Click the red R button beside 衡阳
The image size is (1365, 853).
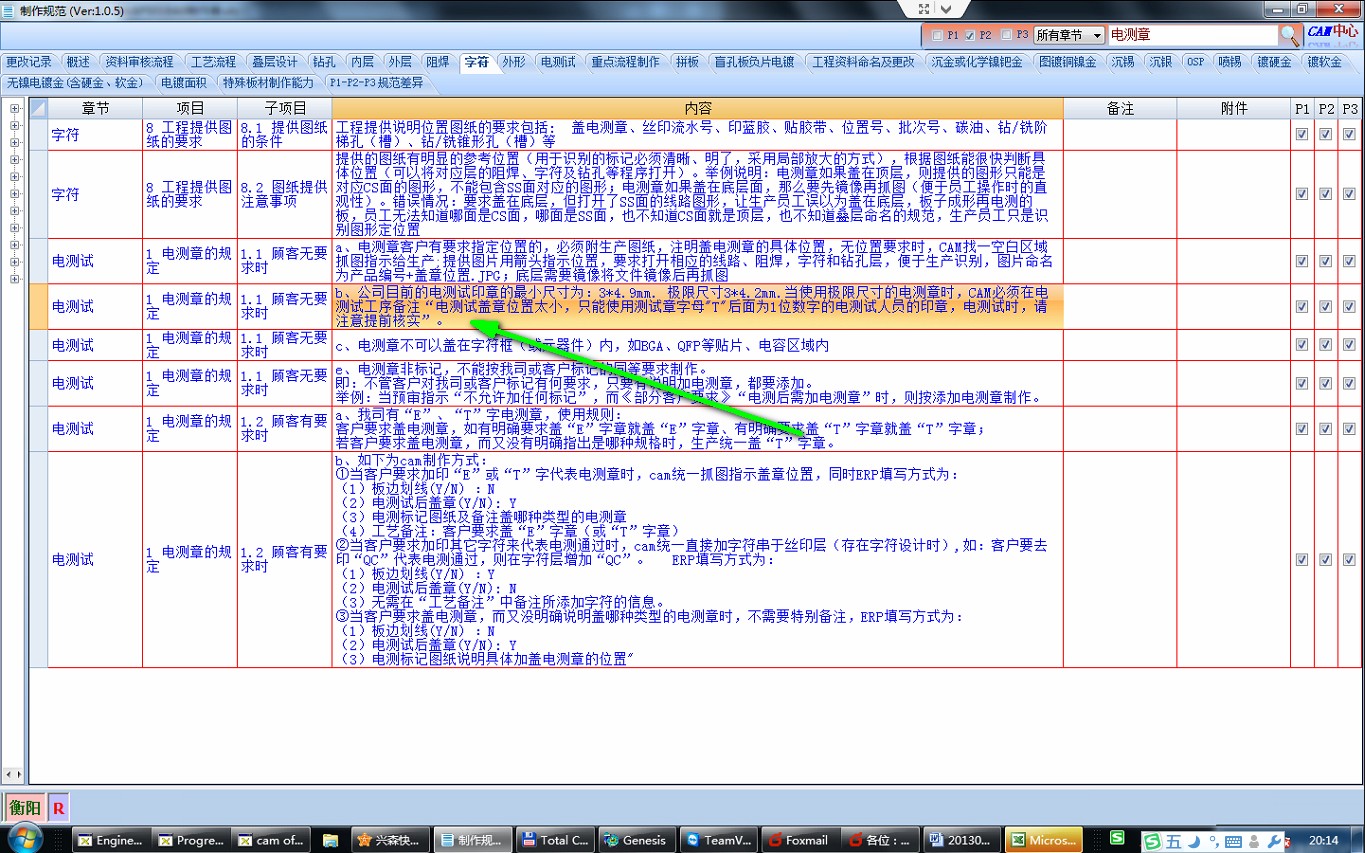[59, 807]
